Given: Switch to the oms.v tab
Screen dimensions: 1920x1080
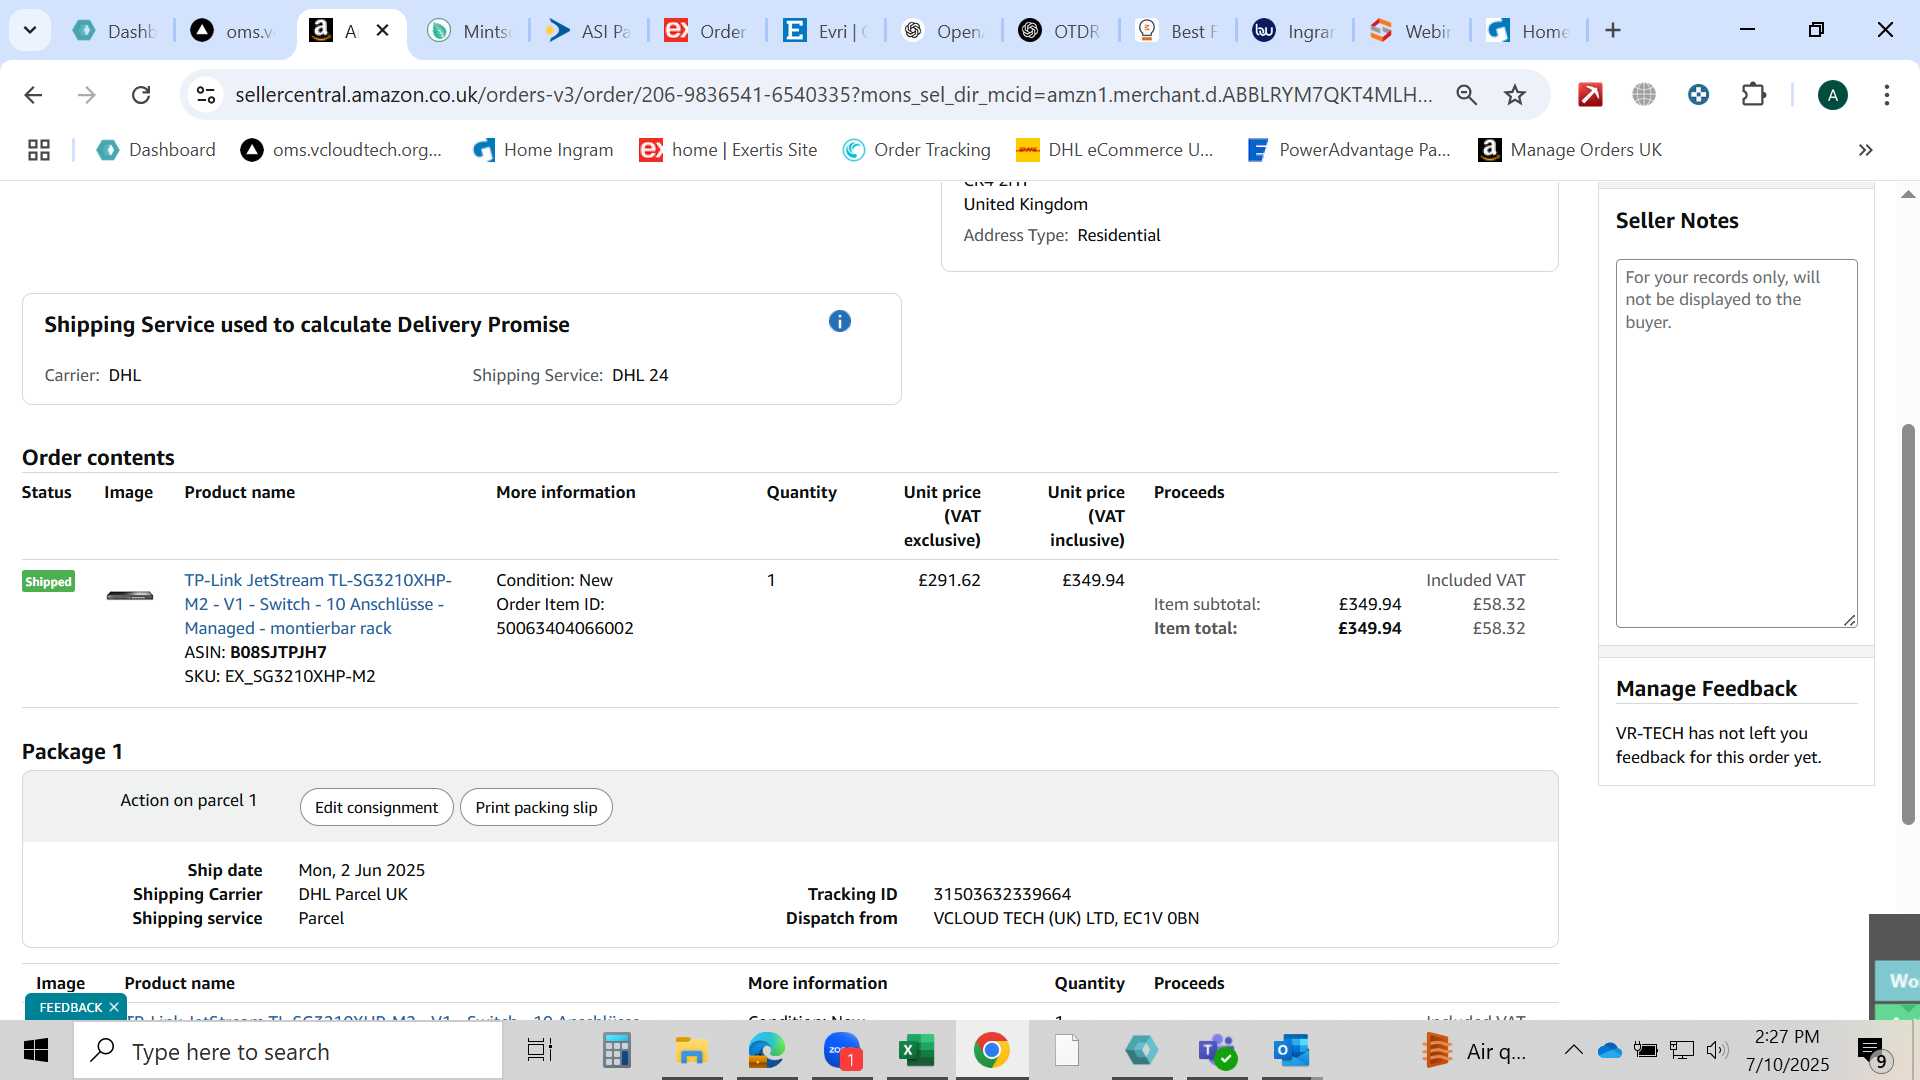Looking at the screenshot, I should 233,31.
